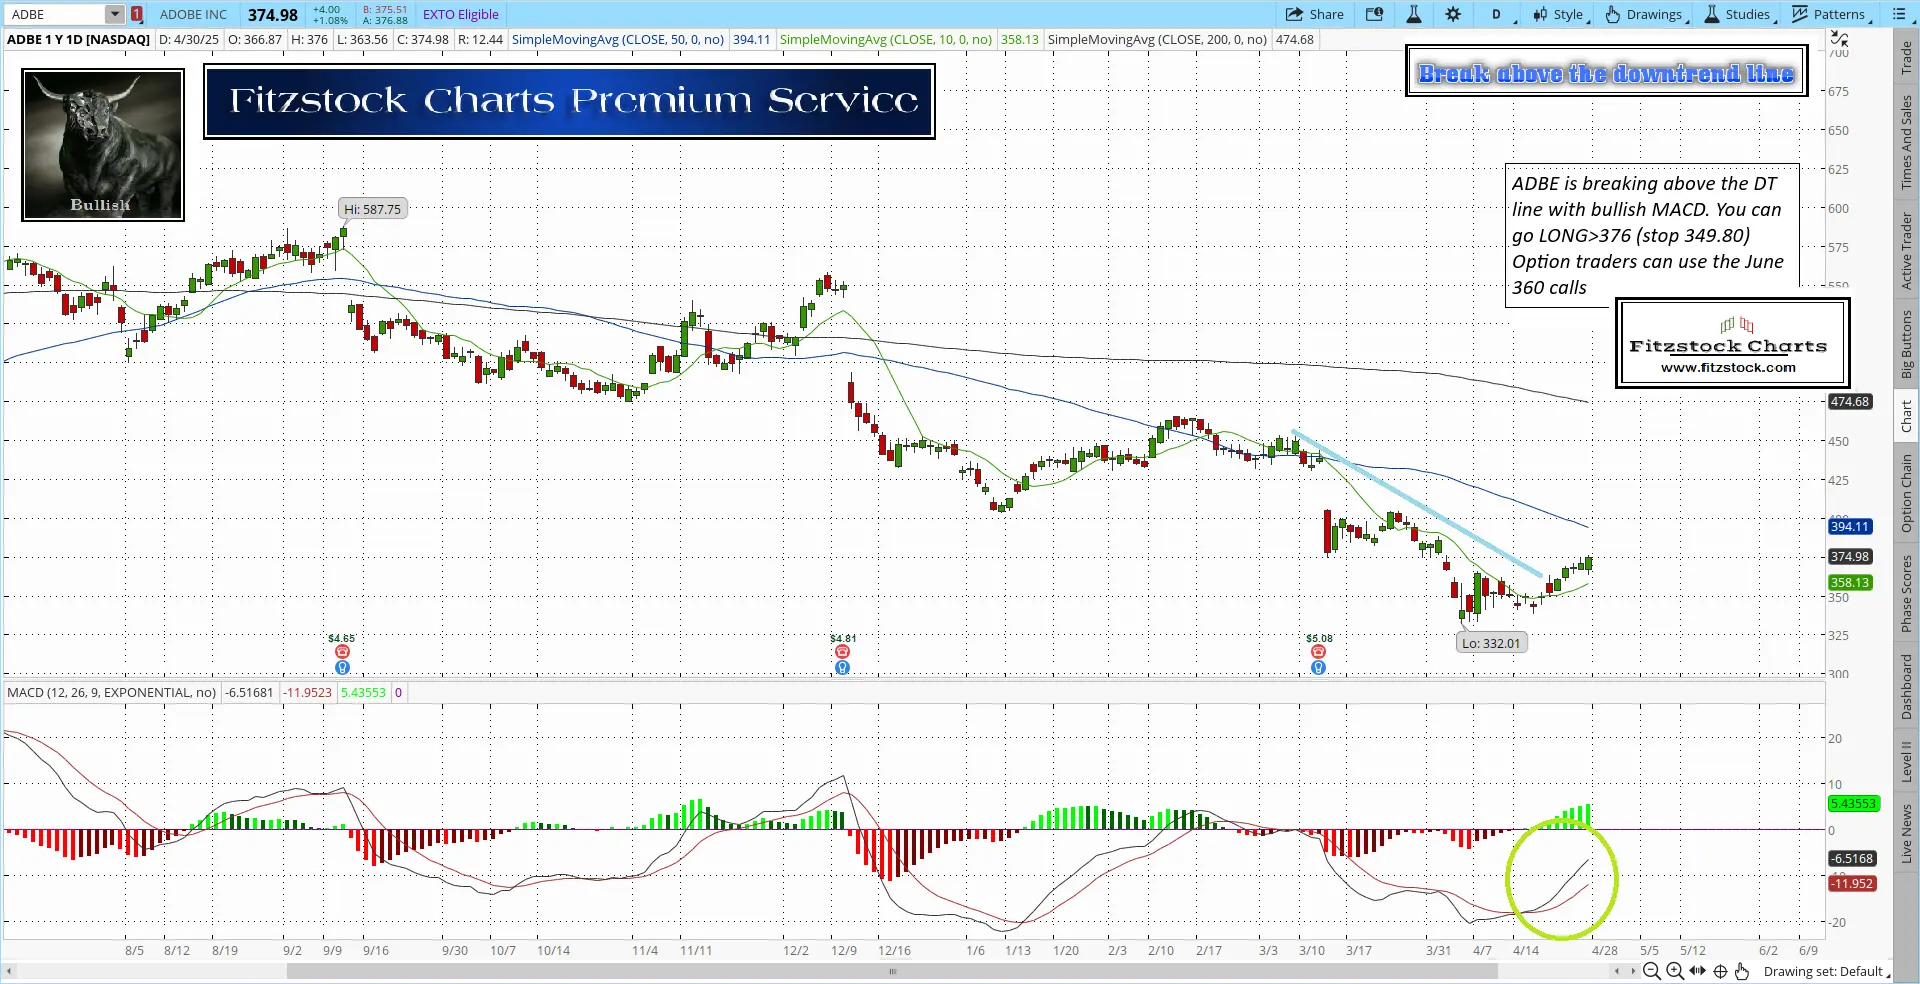Click the red number 1 link badge
The height and width of the screenshot is (984, 1920).
(137, 14)
